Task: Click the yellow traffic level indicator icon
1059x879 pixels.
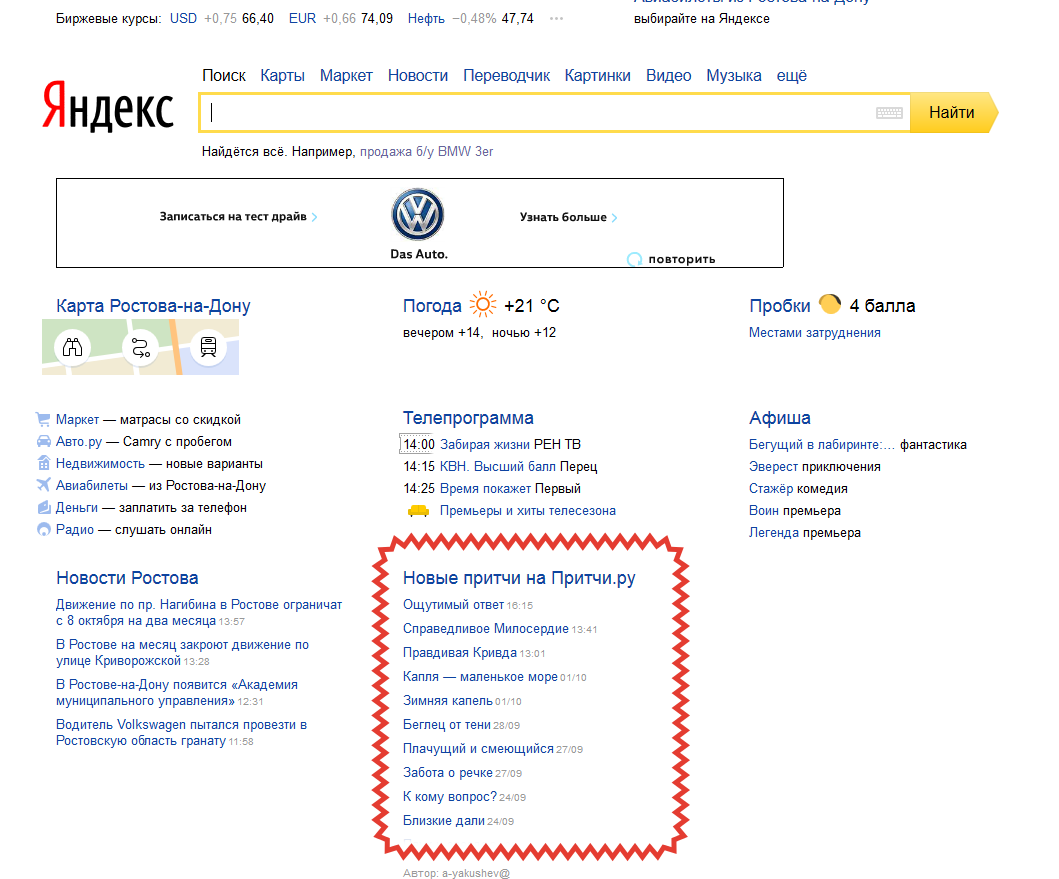Action: point(830,304)
